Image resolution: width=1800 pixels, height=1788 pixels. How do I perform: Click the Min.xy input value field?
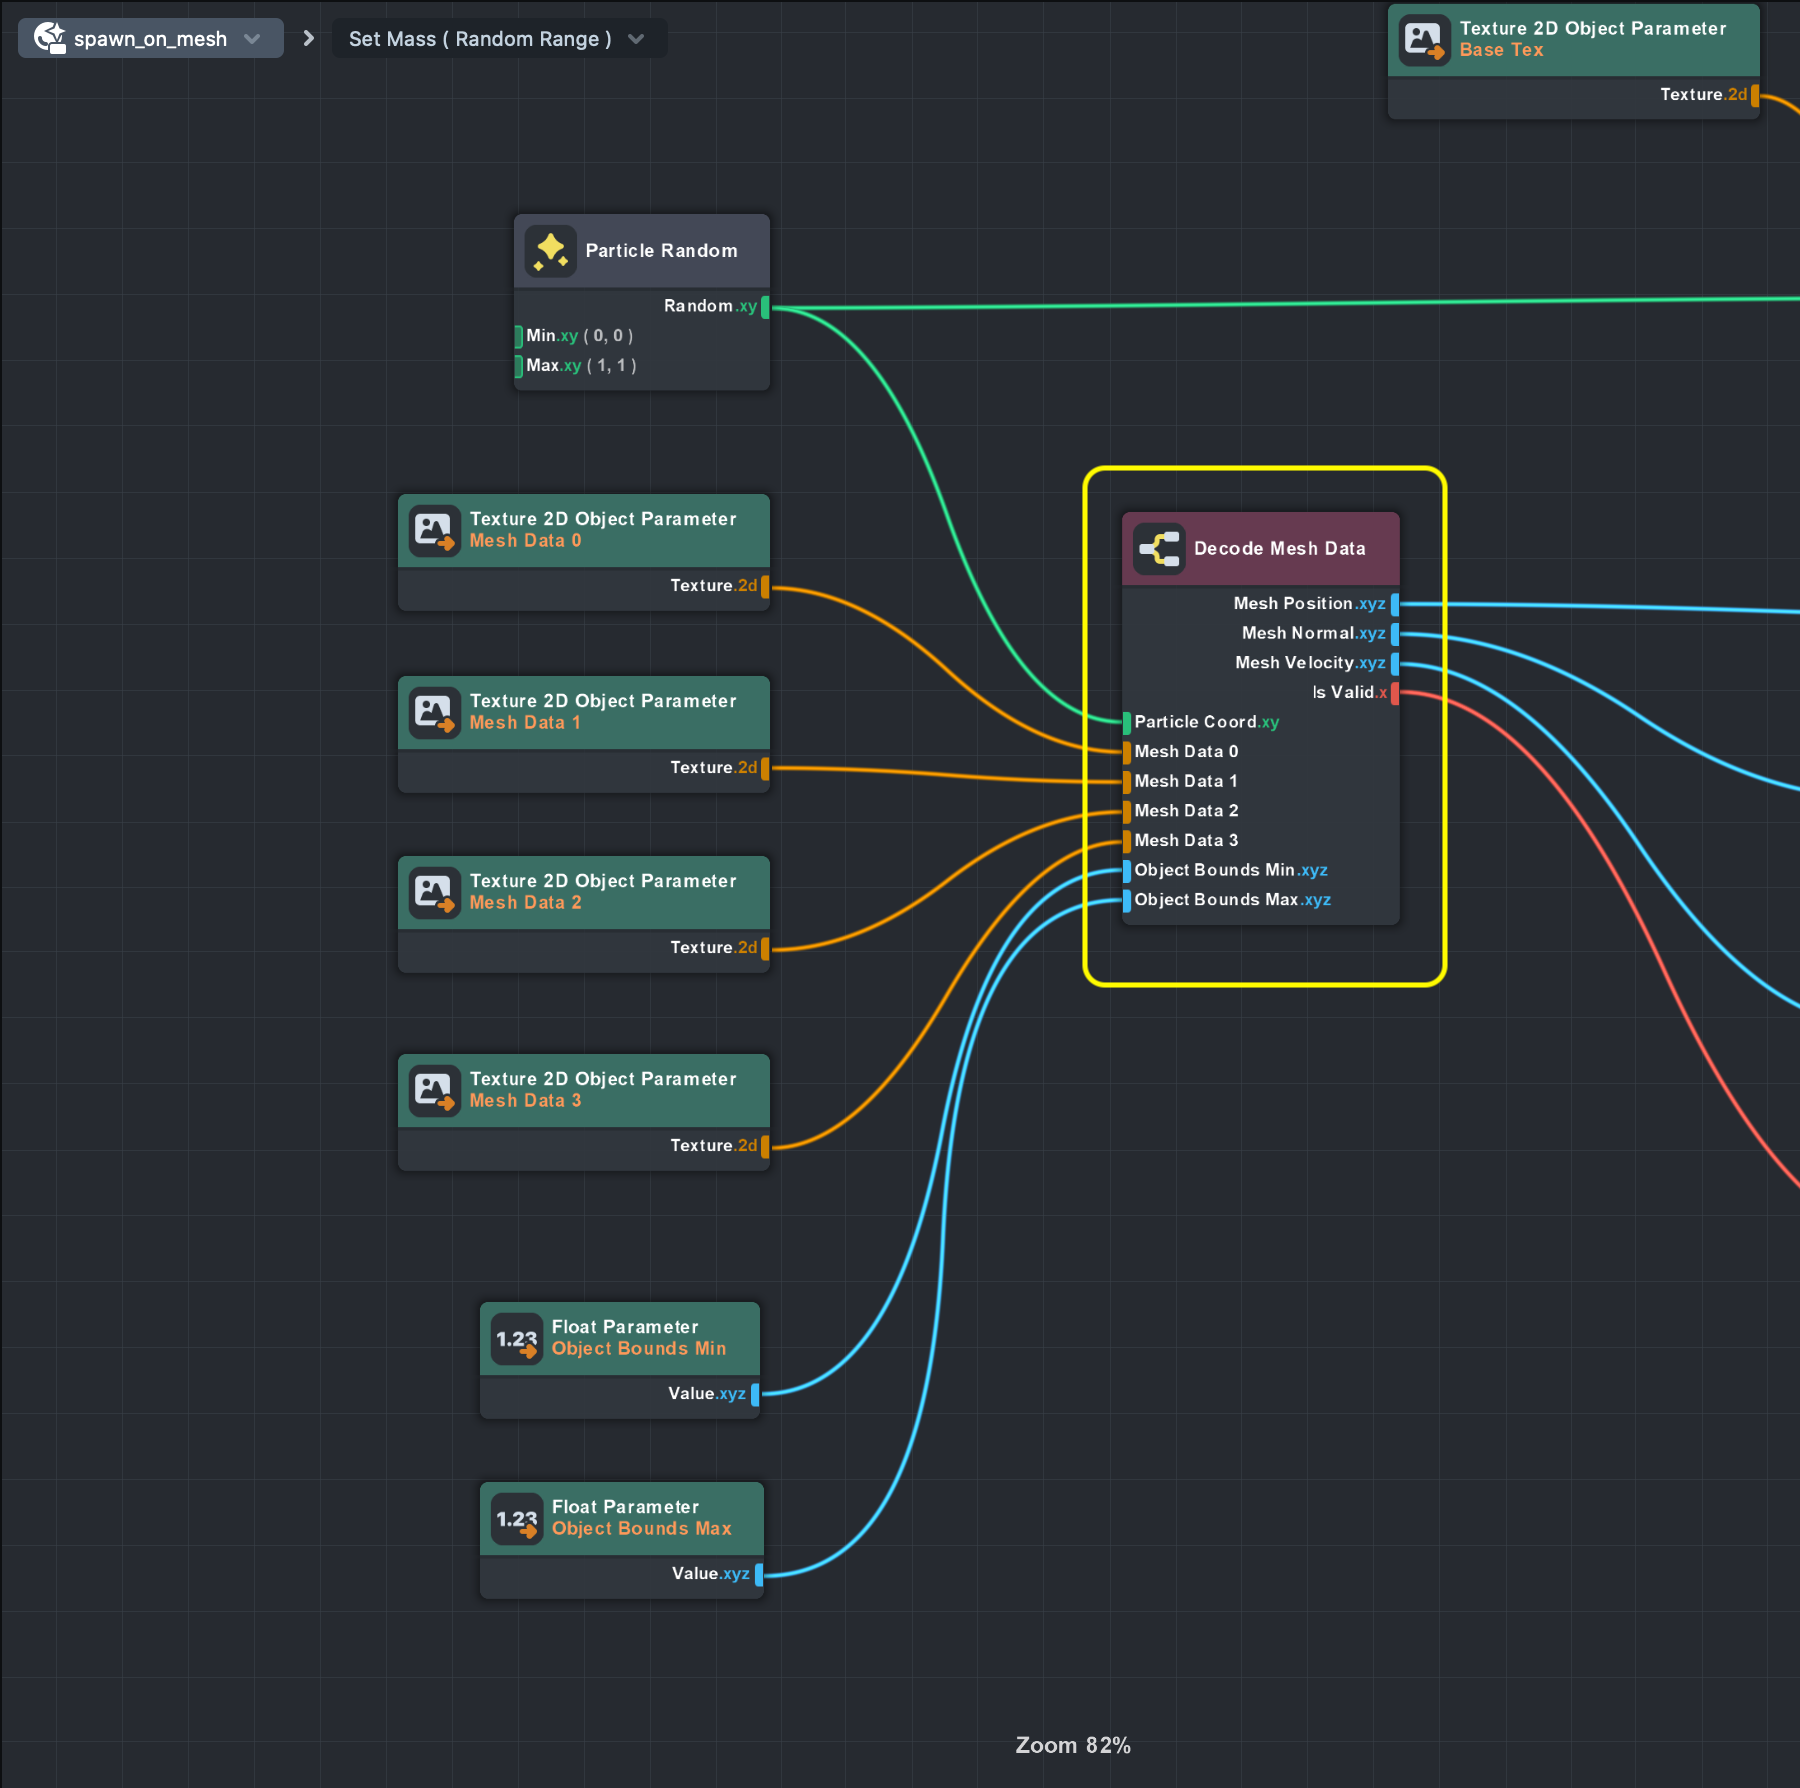click(608, 336)
